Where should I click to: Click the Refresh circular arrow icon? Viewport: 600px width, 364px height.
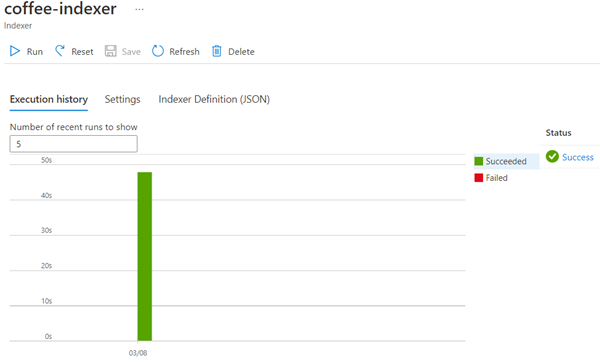158,51
